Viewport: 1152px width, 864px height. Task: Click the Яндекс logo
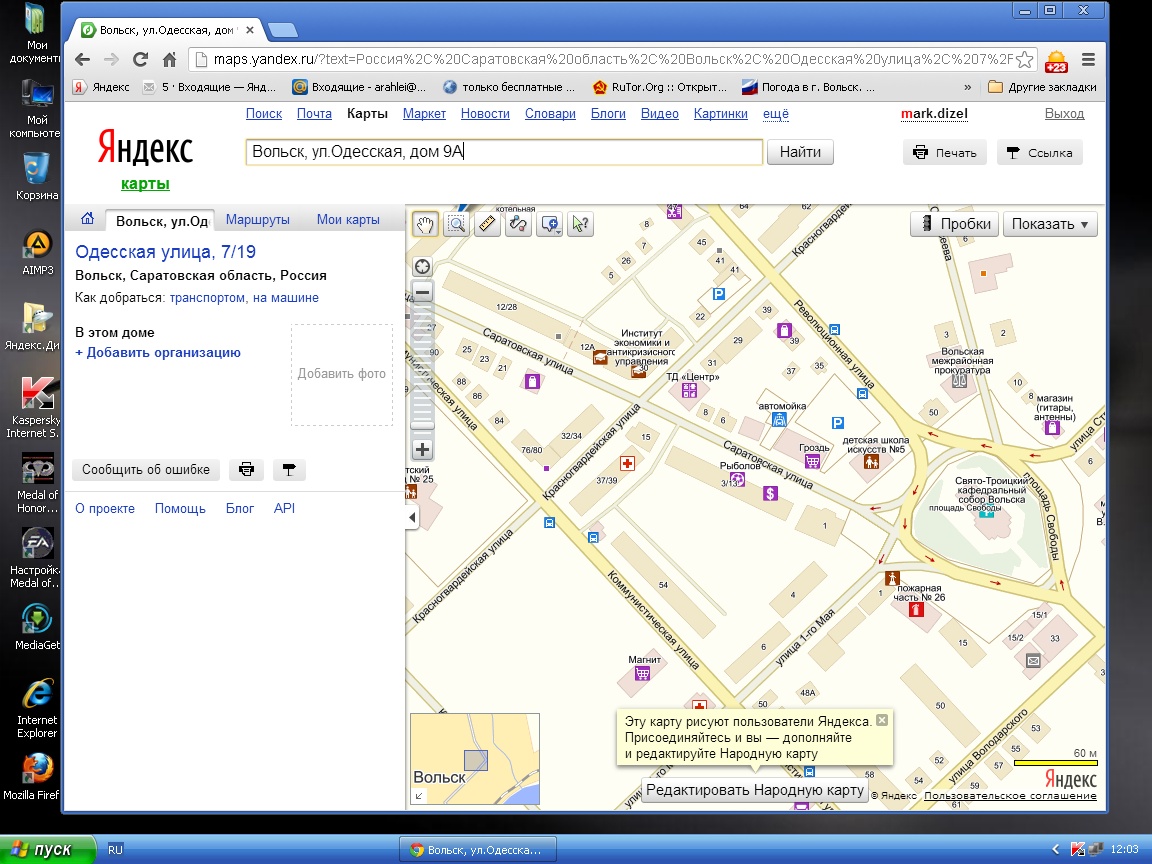145,148
